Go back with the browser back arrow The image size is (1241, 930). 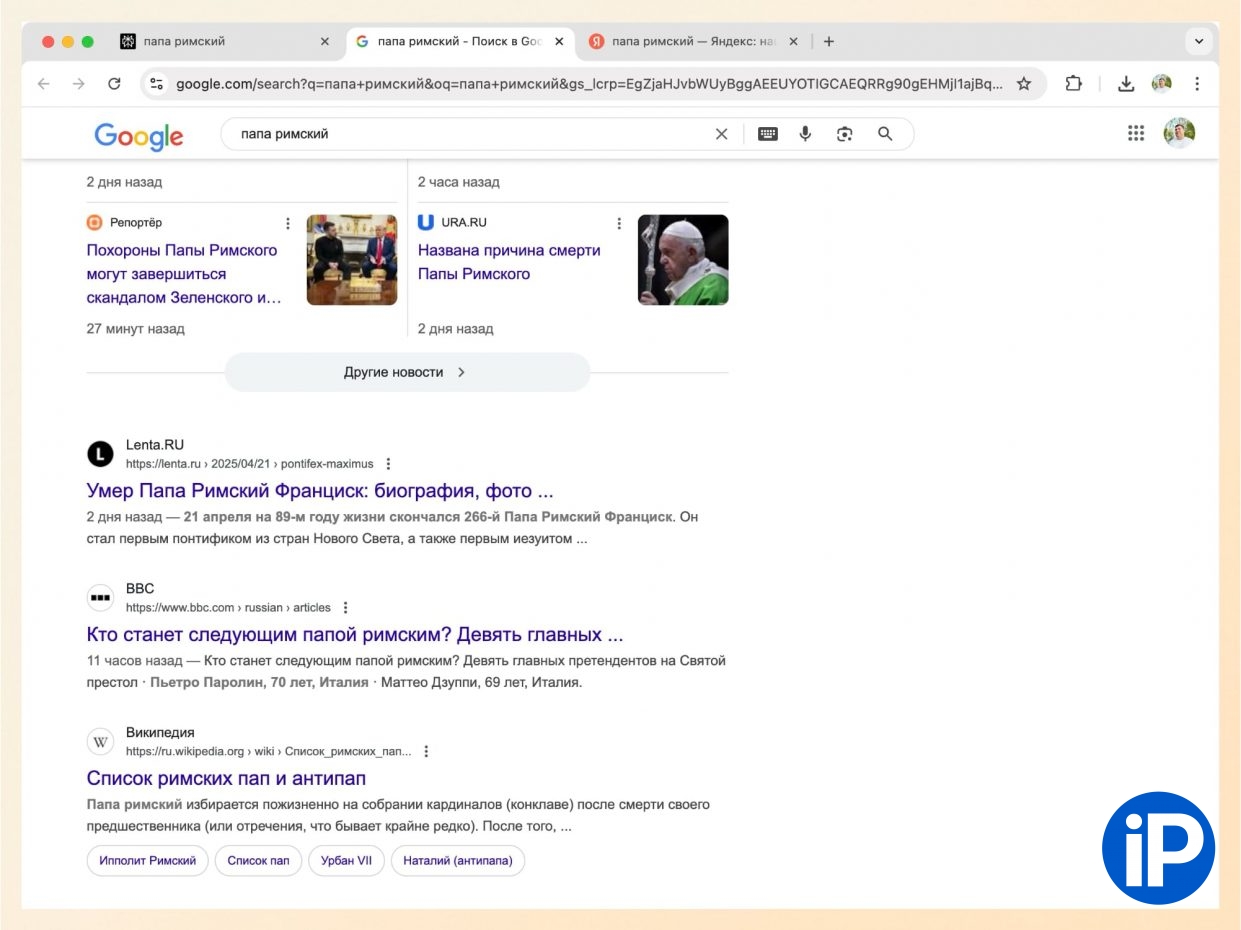click(x=43, y=84)
